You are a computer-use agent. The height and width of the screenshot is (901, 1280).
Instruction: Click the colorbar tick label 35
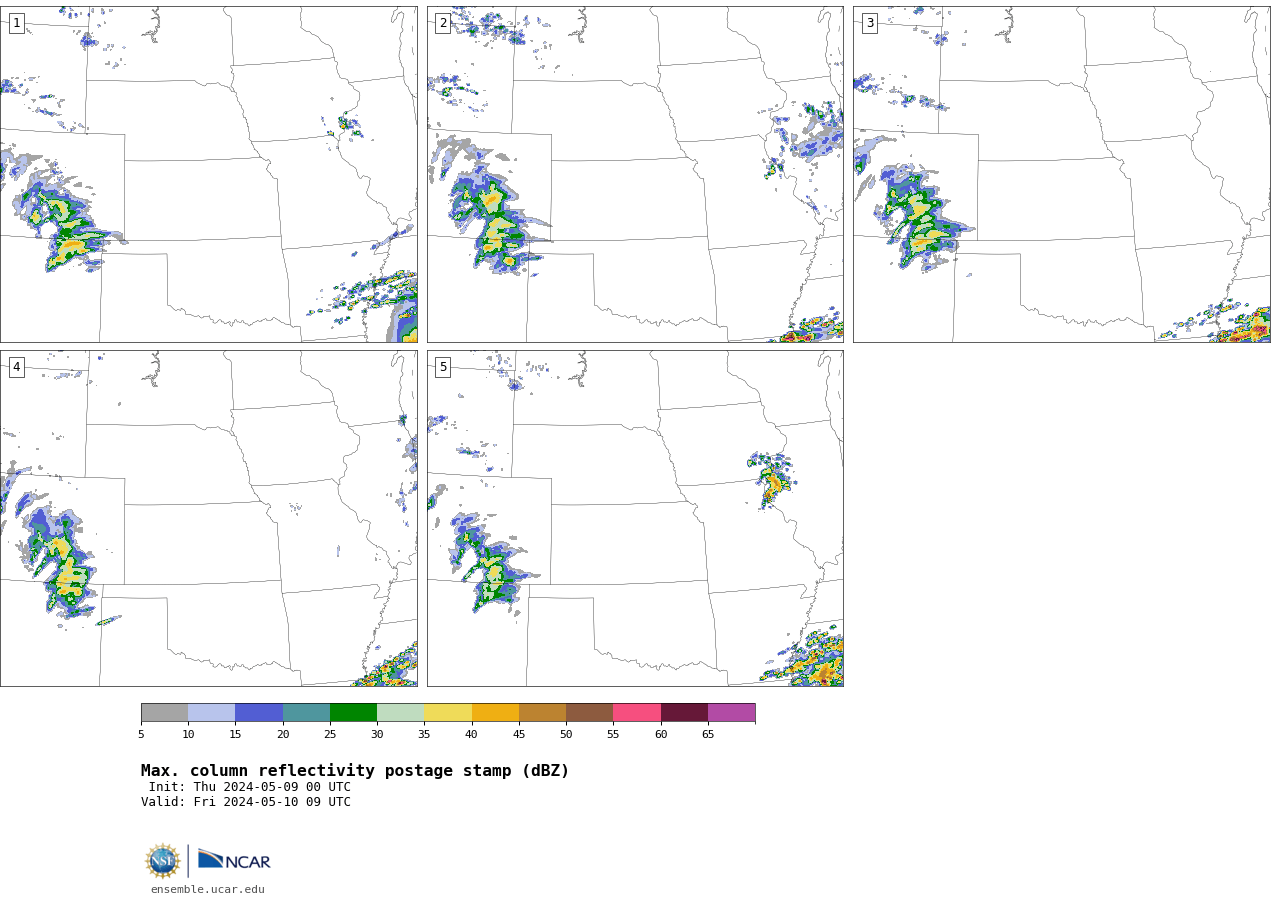click(424, 735)
